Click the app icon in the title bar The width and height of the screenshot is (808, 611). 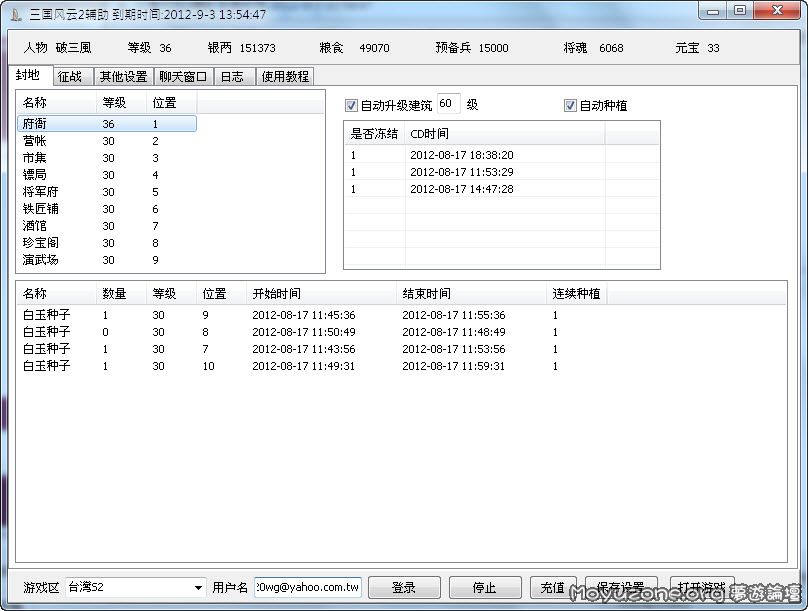click(17, 14)
